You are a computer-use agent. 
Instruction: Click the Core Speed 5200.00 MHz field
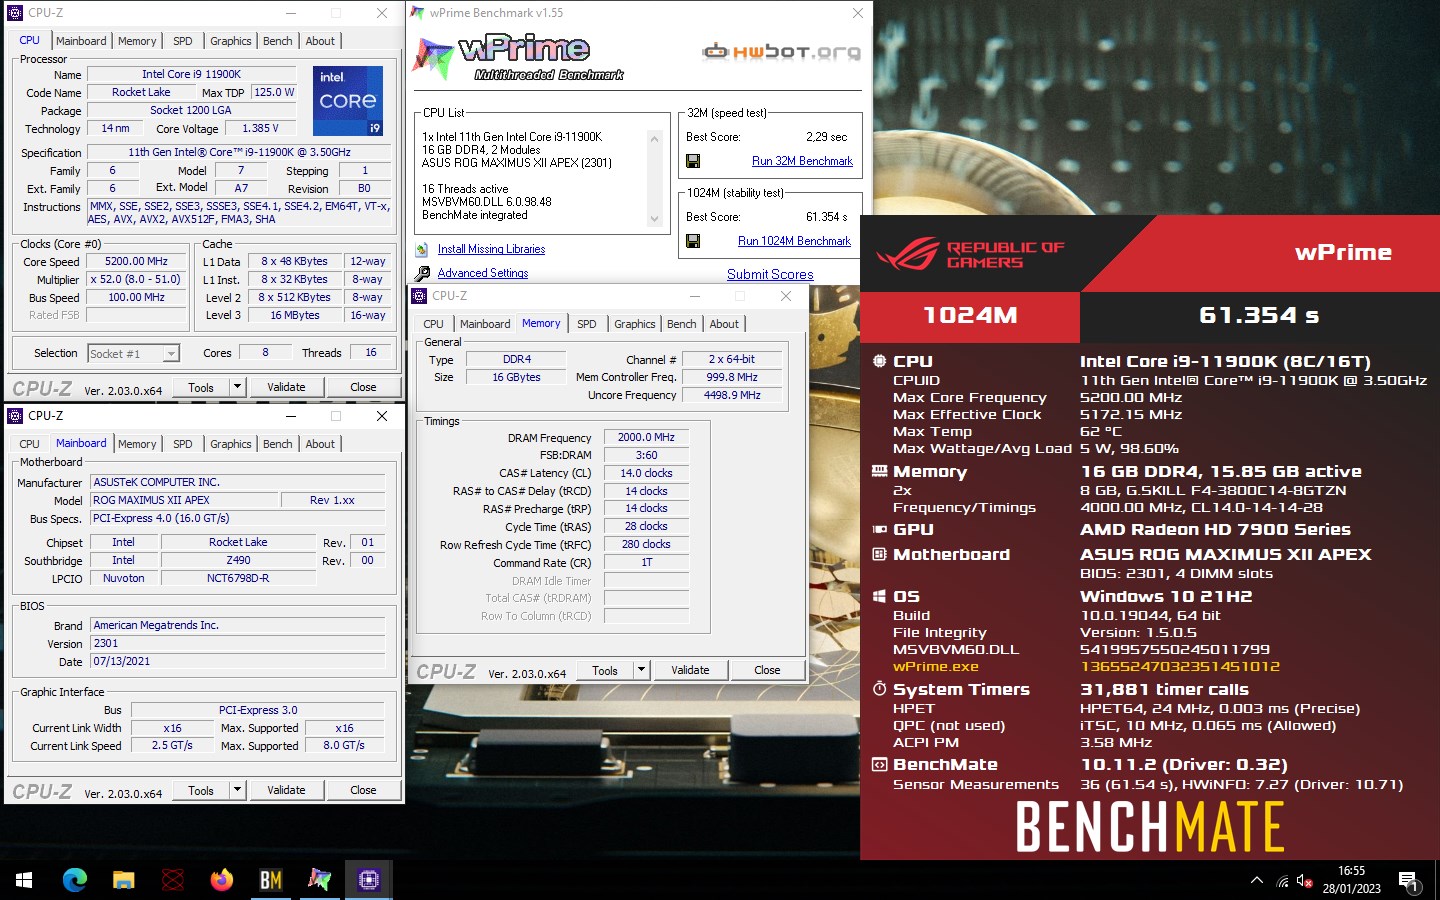[x=136, y=261]
